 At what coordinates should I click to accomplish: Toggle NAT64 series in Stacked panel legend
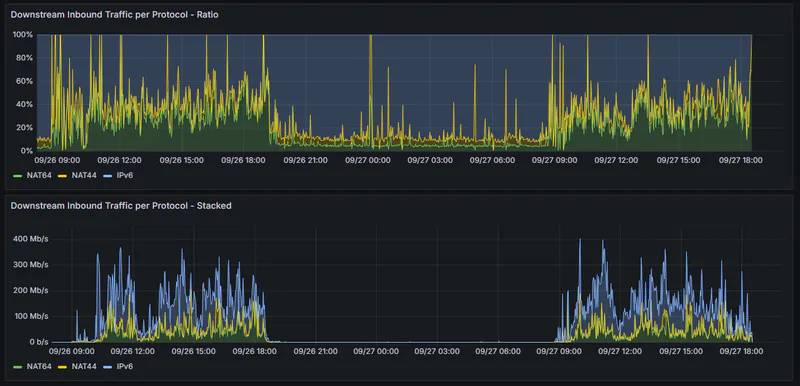[x=39, y=366]
